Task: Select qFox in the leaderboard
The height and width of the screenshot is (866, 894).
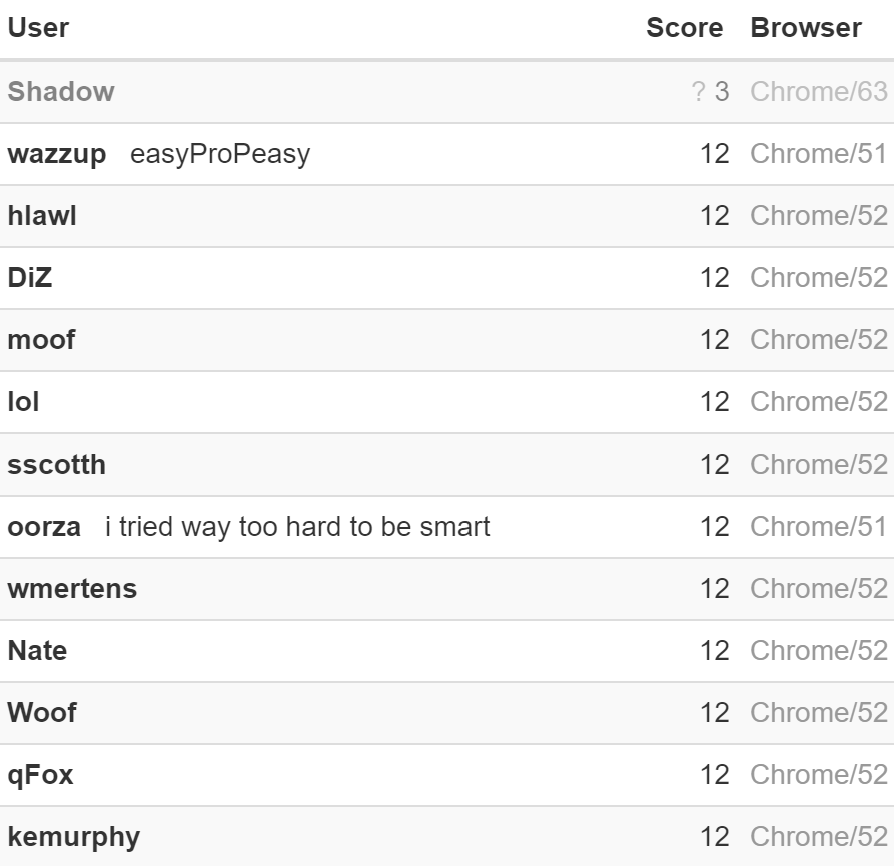Action: point(40,775)
